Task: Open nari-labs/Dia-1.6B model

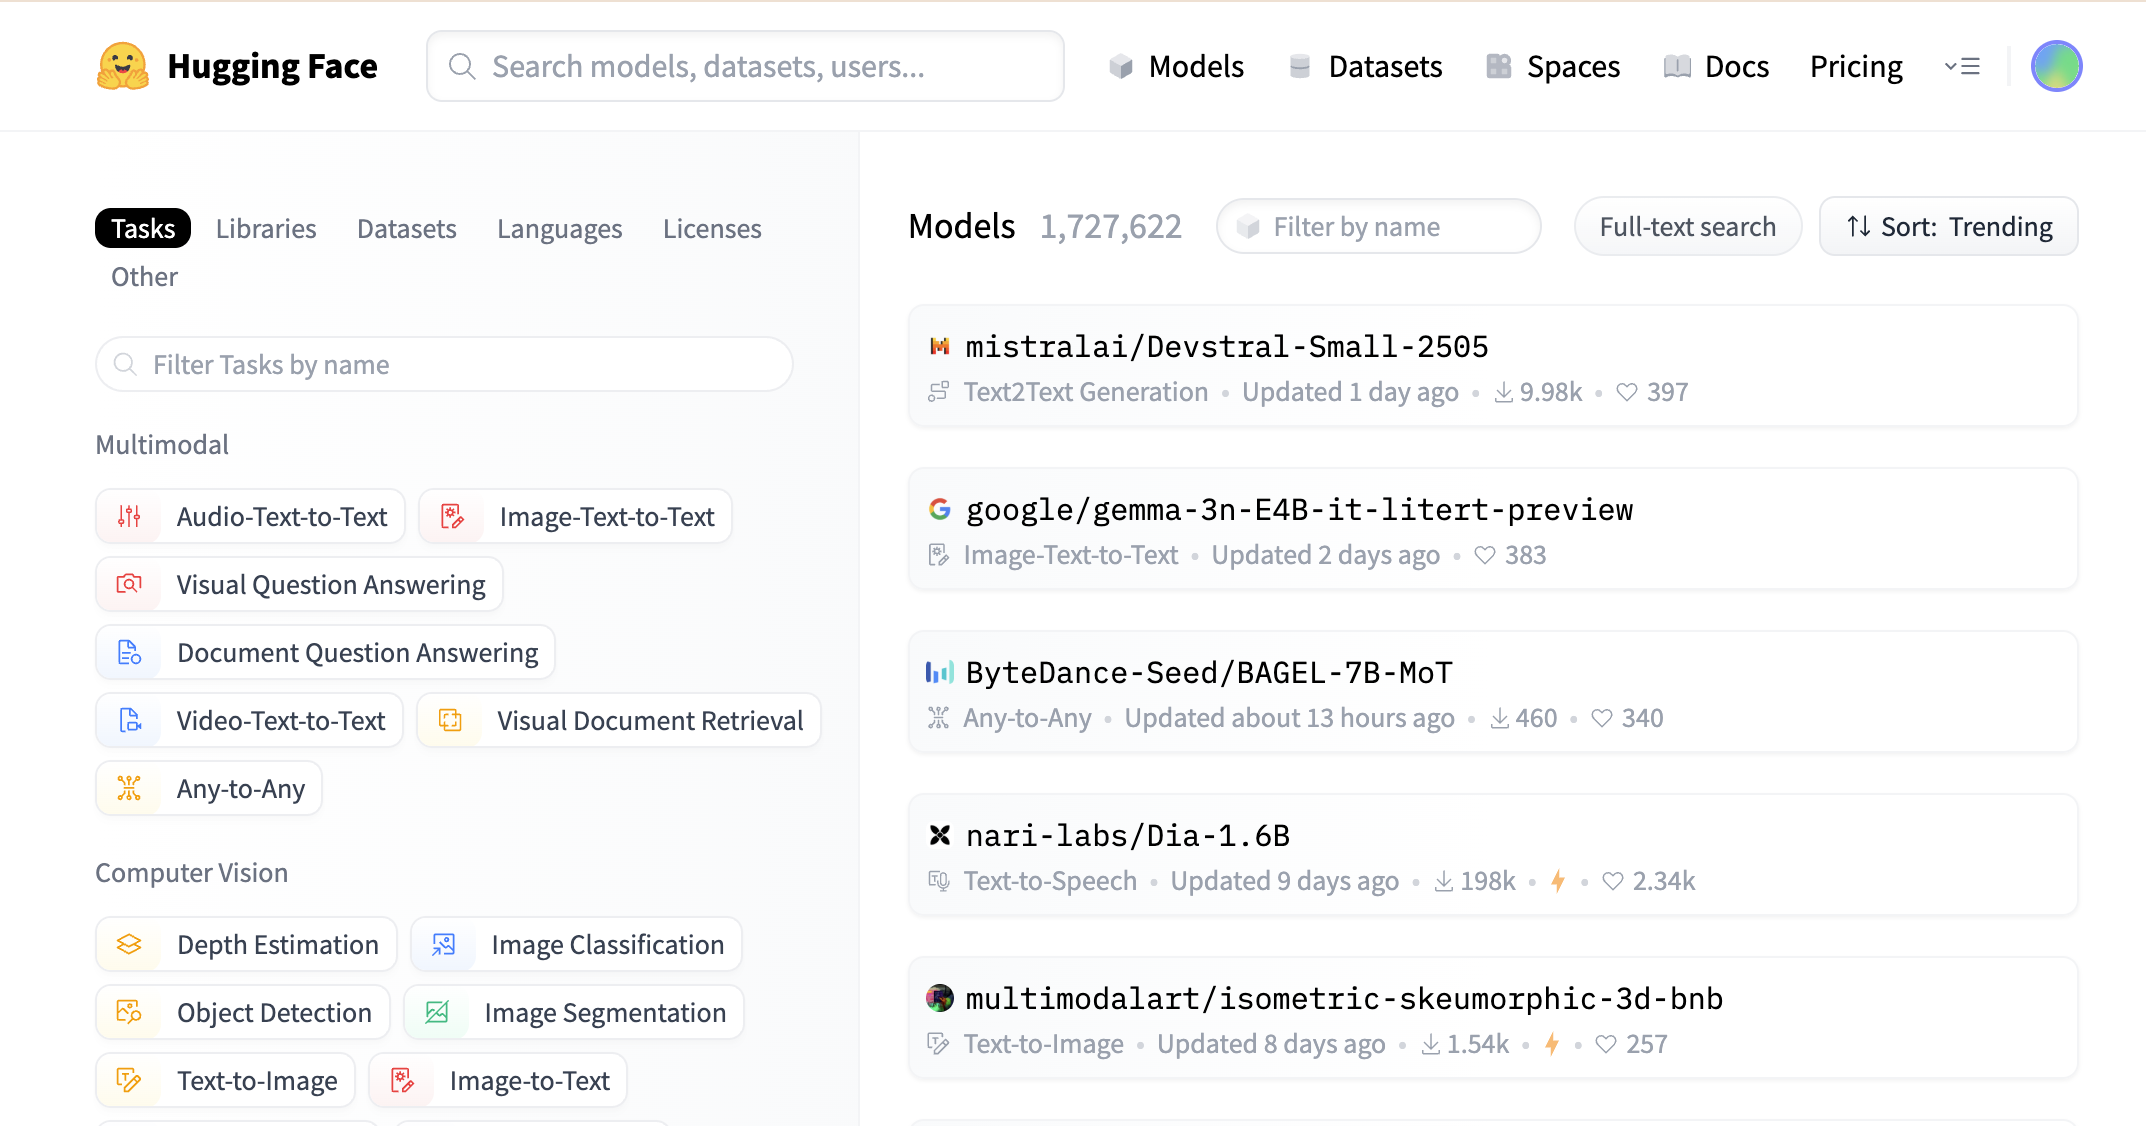Action: point(1128,835)
